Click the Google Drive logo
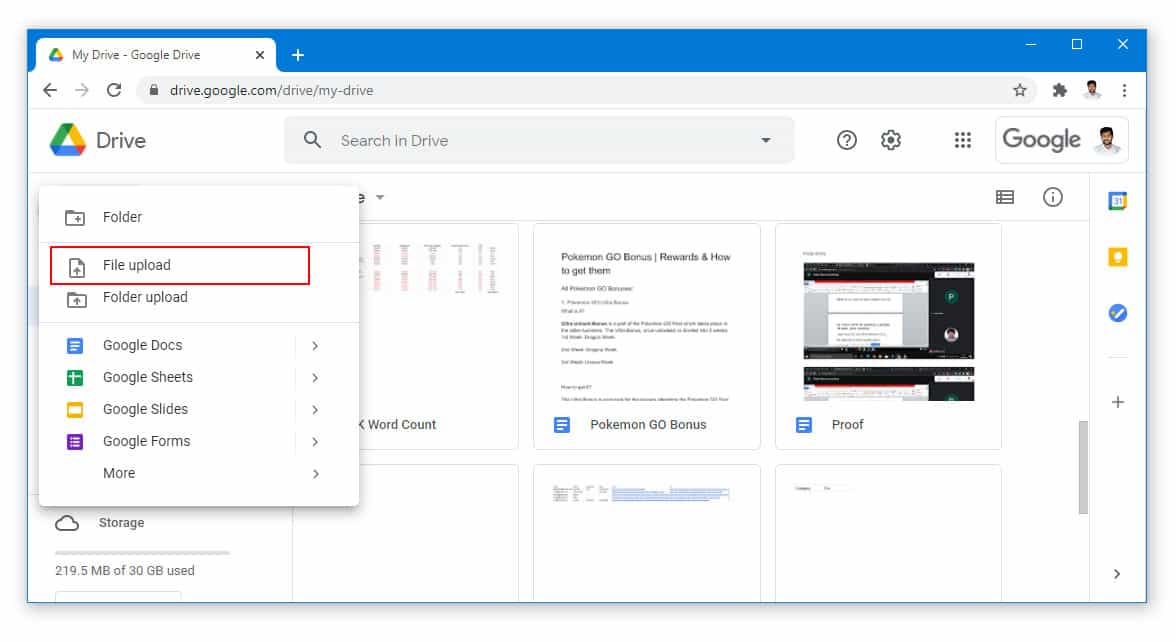Image resolution: width=1176 pixels, height=642 pixels. (x=68, y=140)
